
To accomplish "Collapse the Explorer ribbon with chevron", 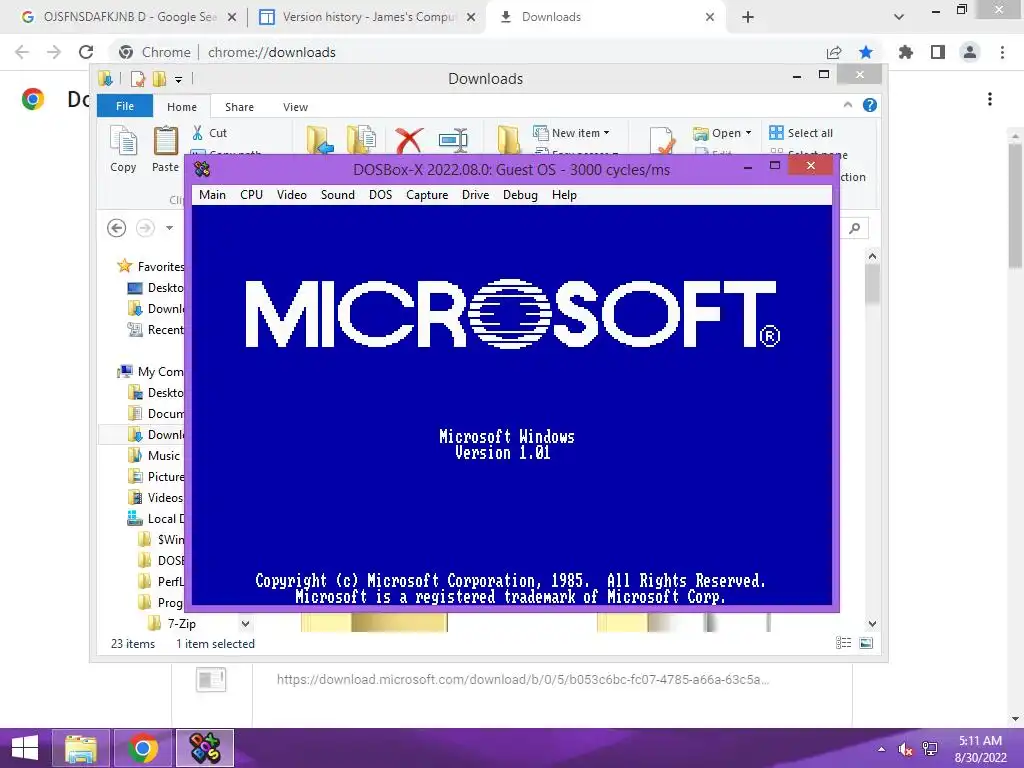I will pos(848,104).
